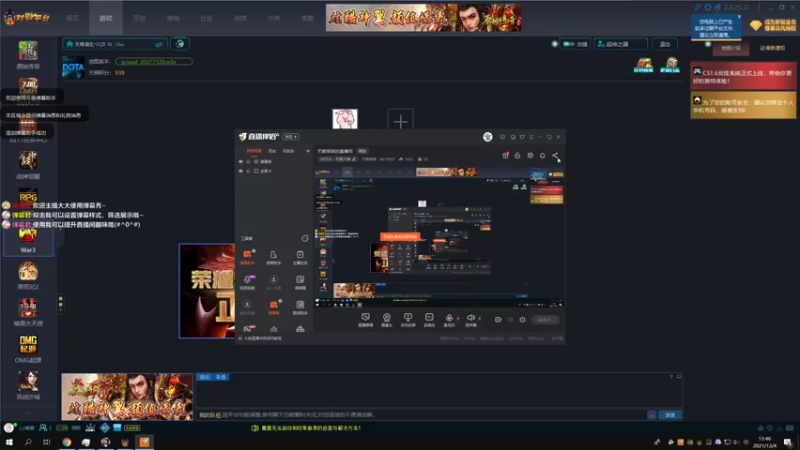Select the DotA 7.00 game icon
The height and width of the screenshot is (450, 800).
coord(28,85)
